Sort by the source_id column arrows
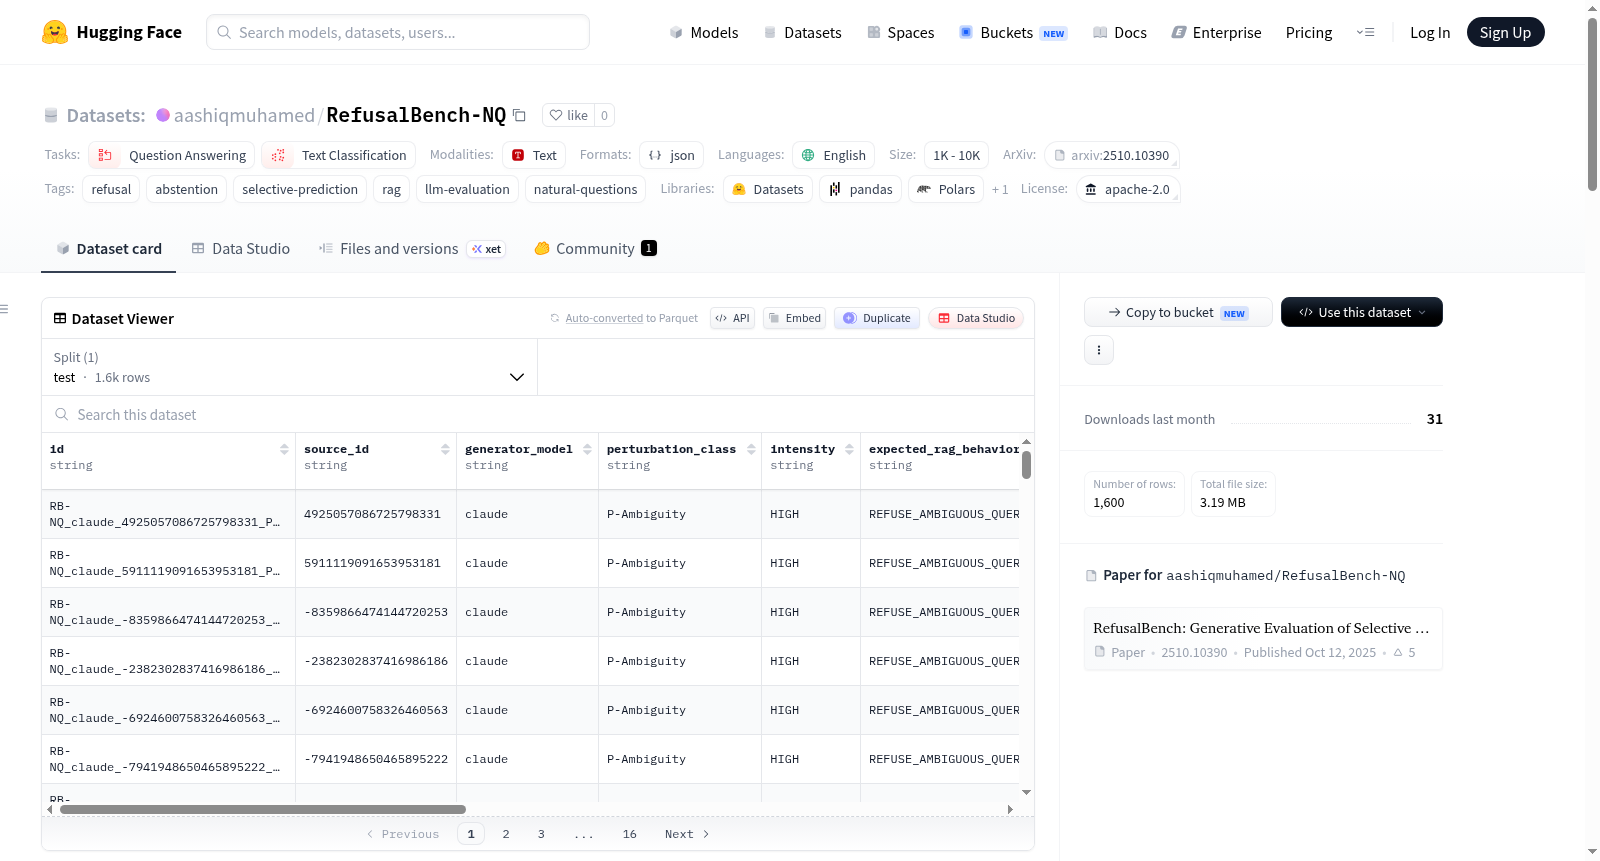The image size is (1600, 861). (x=445, y=450)
